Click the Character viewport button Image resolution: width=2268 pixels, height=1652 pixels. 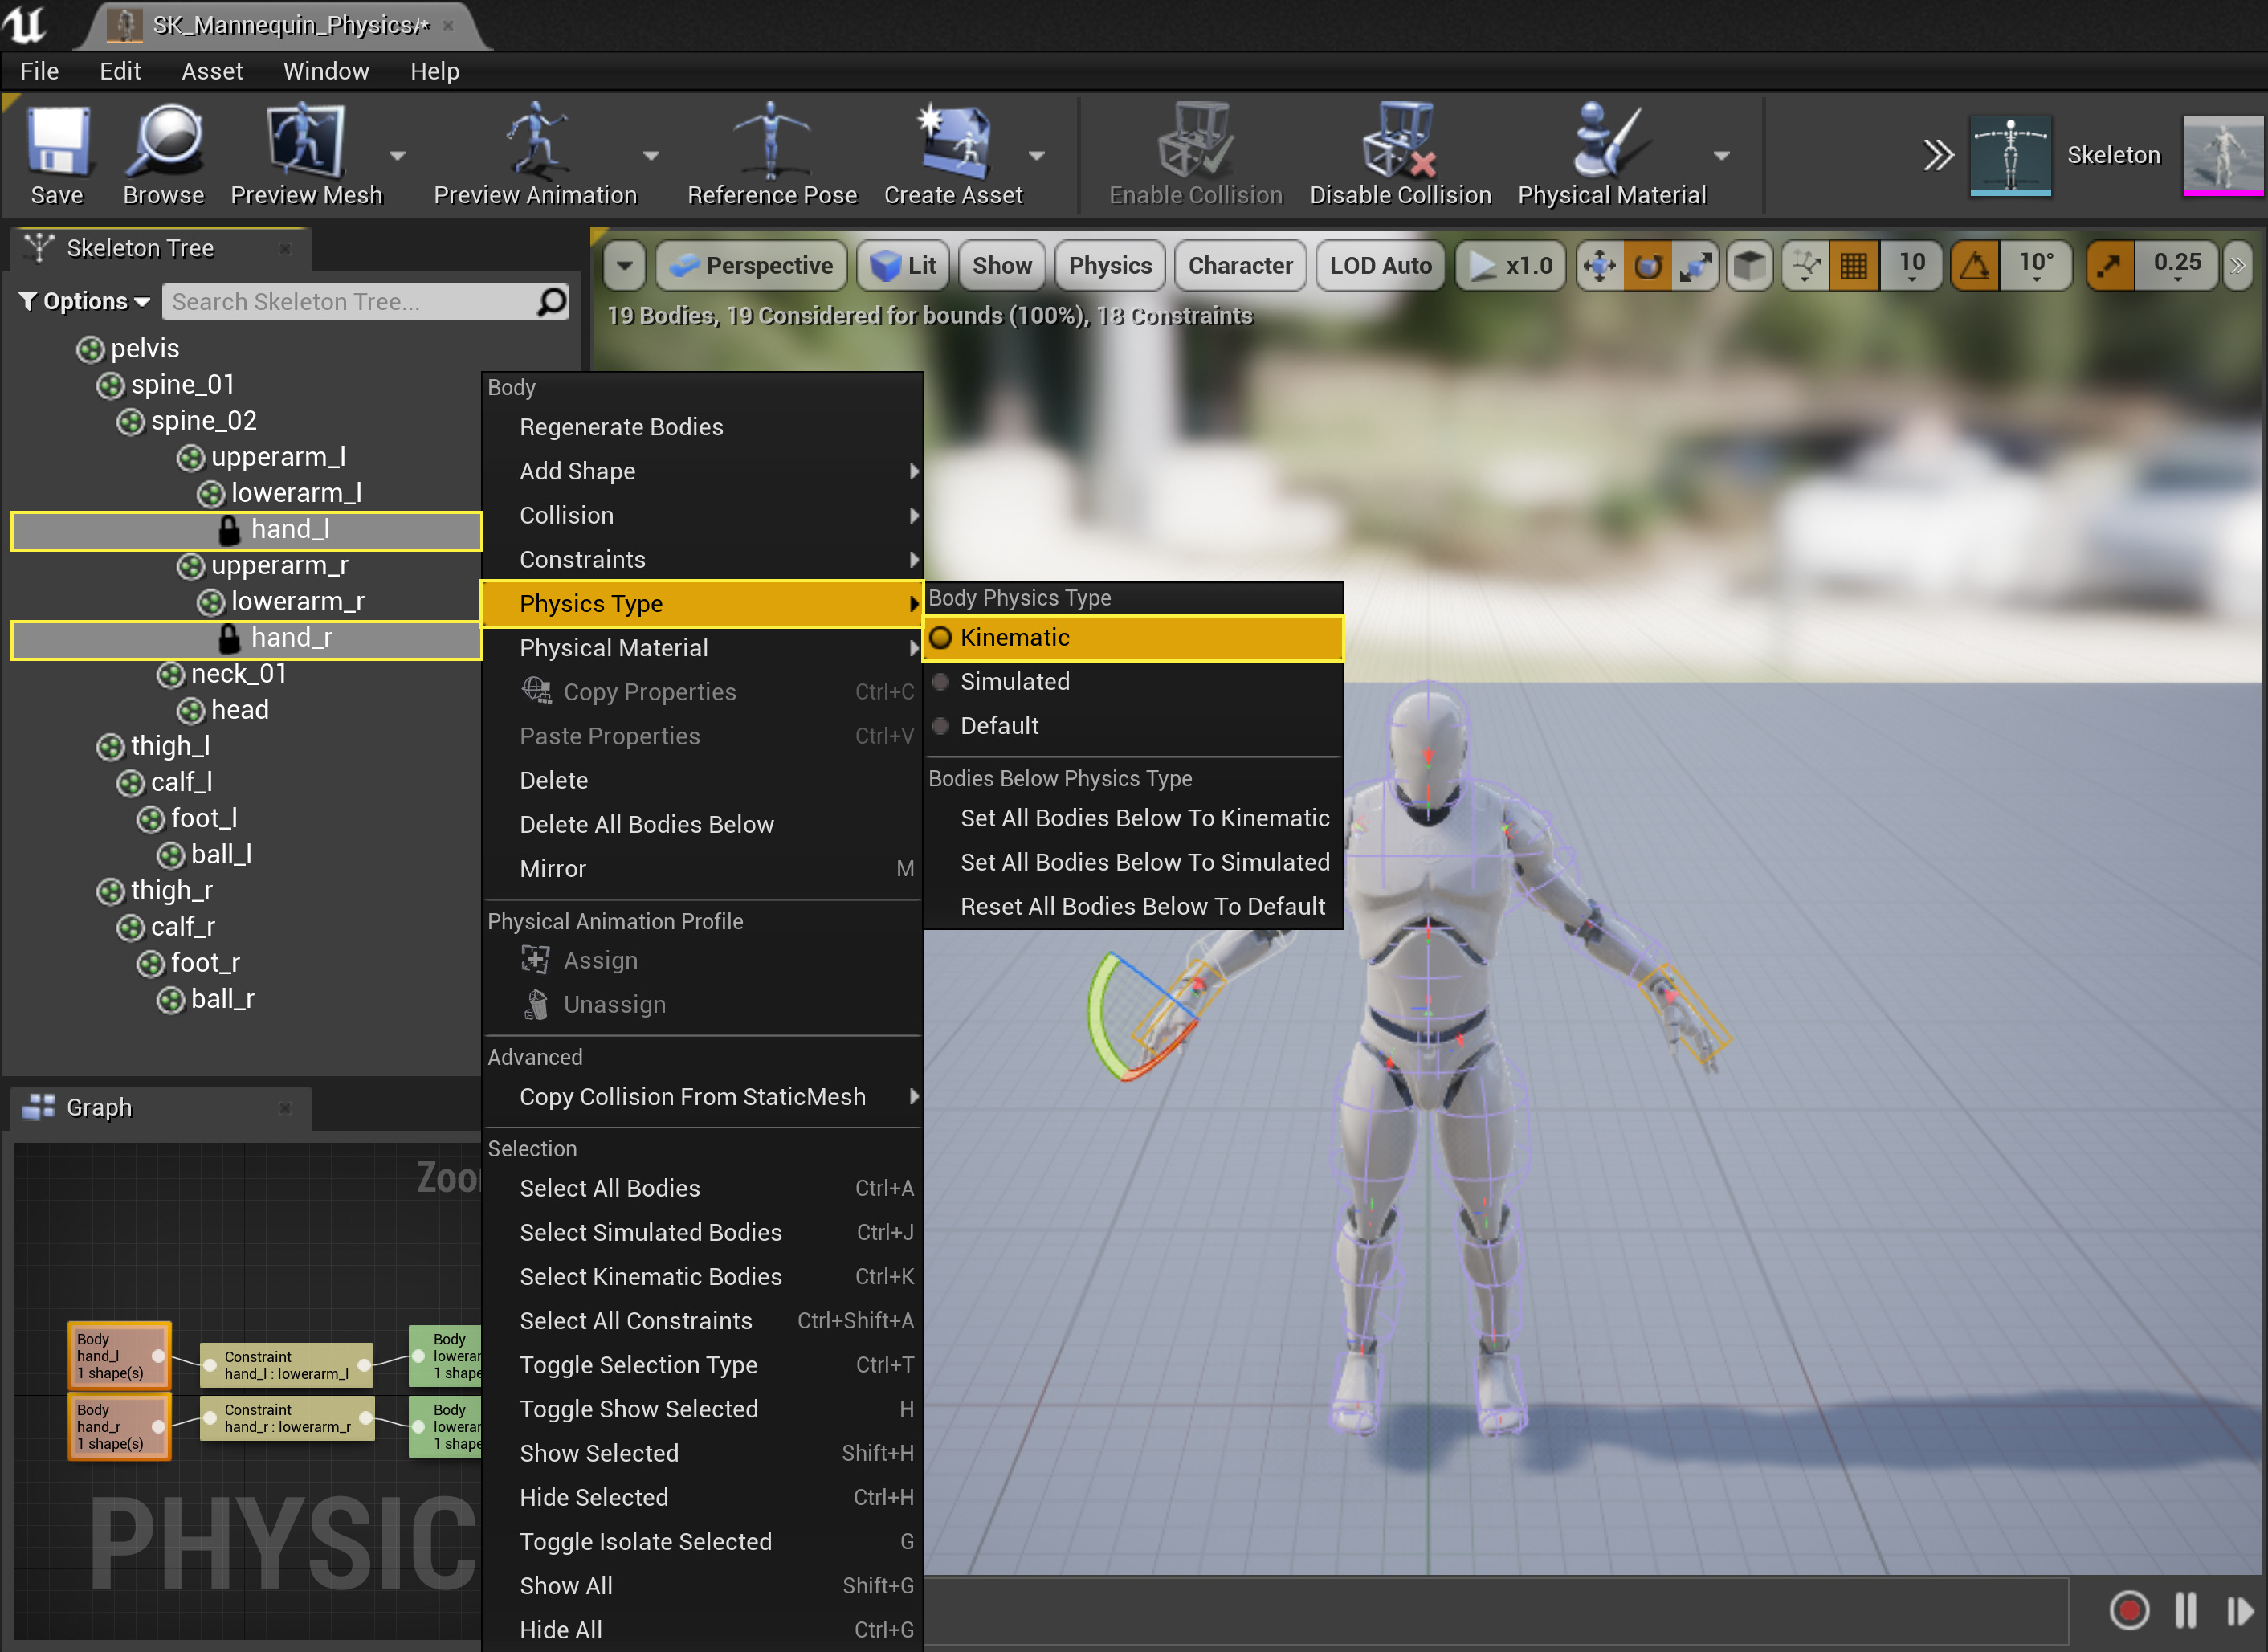click(1239, 266)
